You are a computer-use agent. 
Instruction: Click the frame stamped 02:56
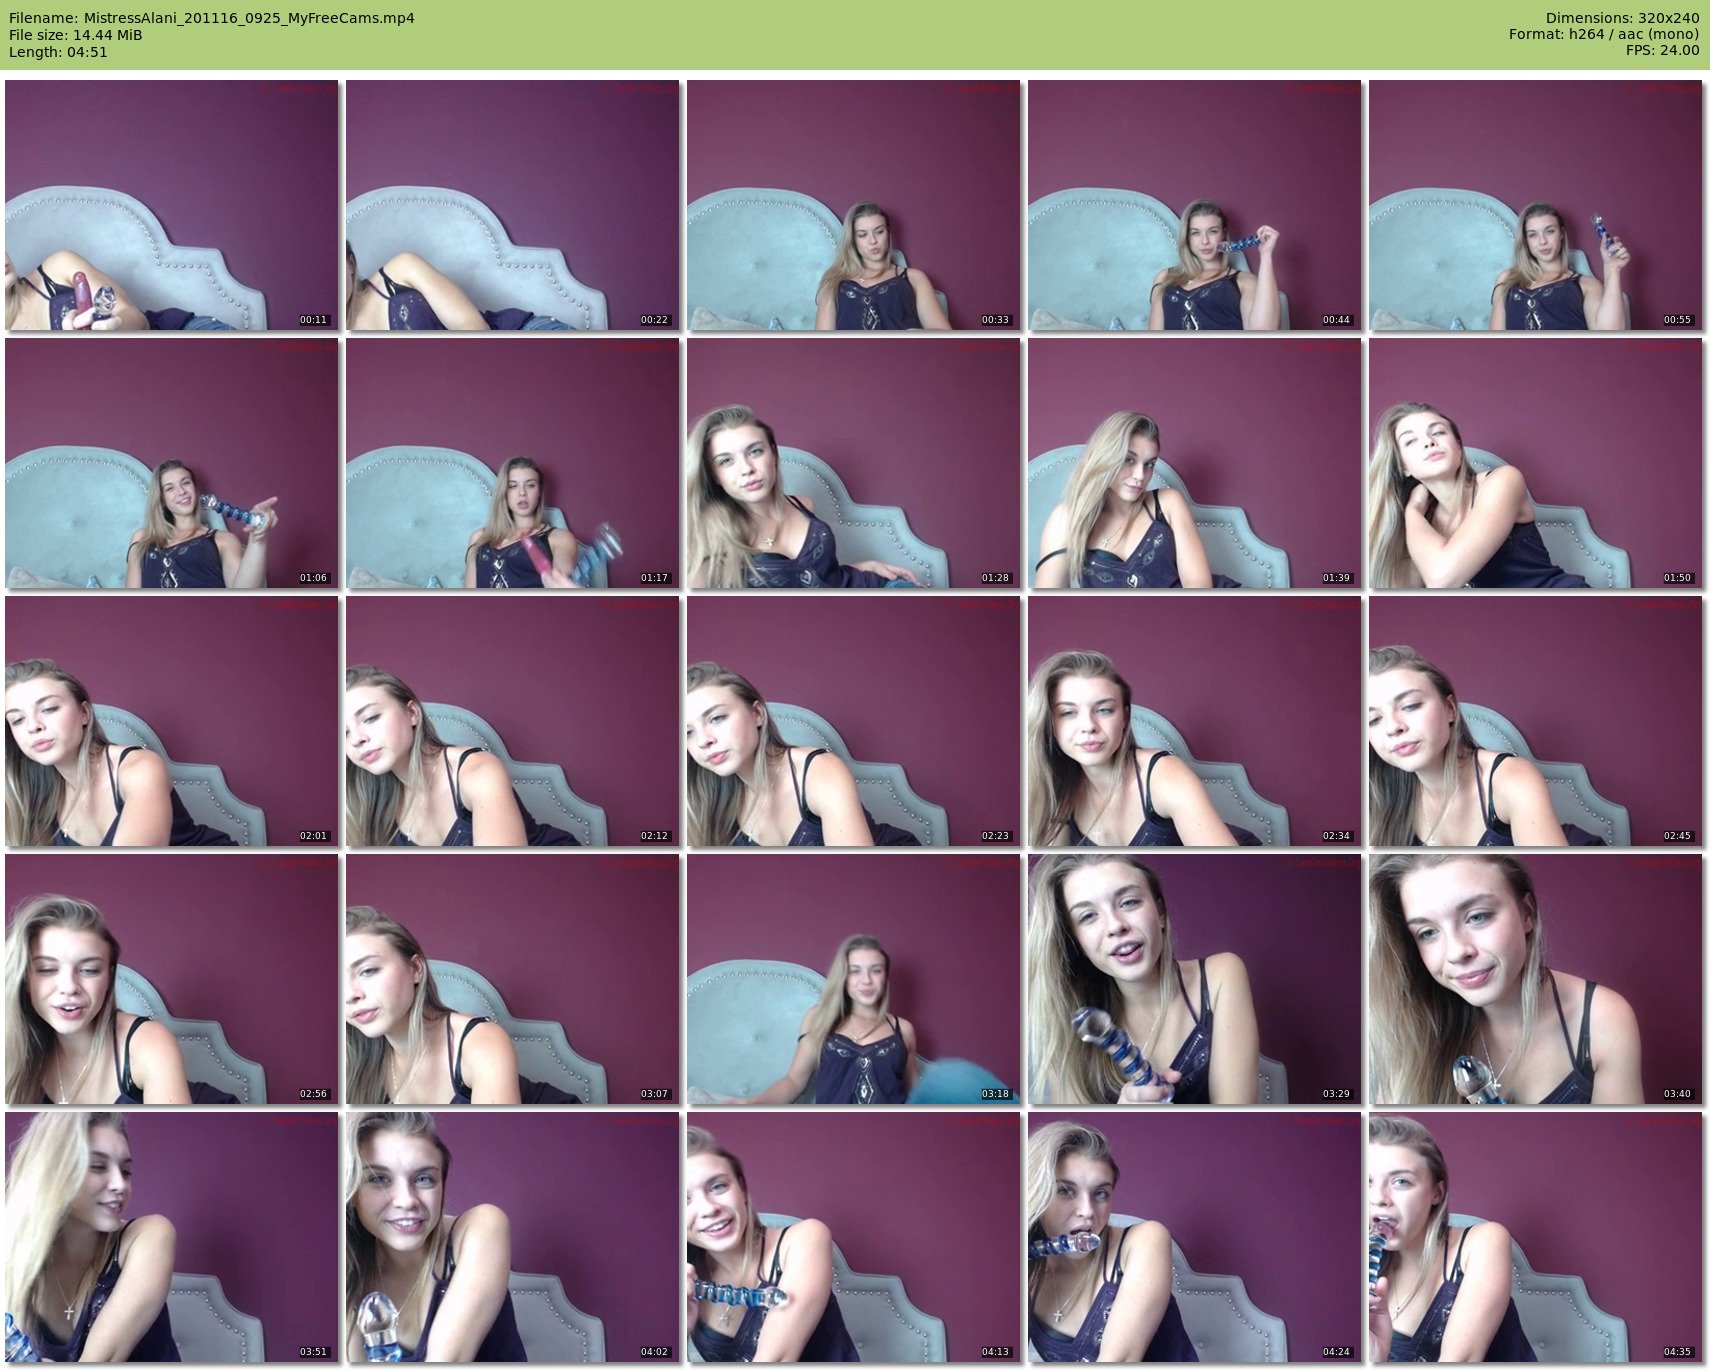coord(172,979)
